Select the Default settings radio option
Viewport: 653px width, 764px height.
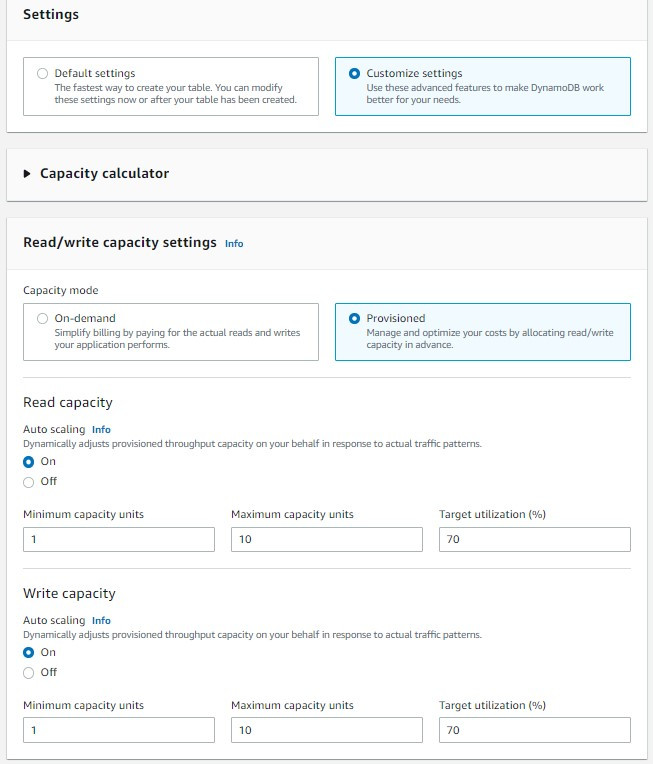click(x=42, y=74)
